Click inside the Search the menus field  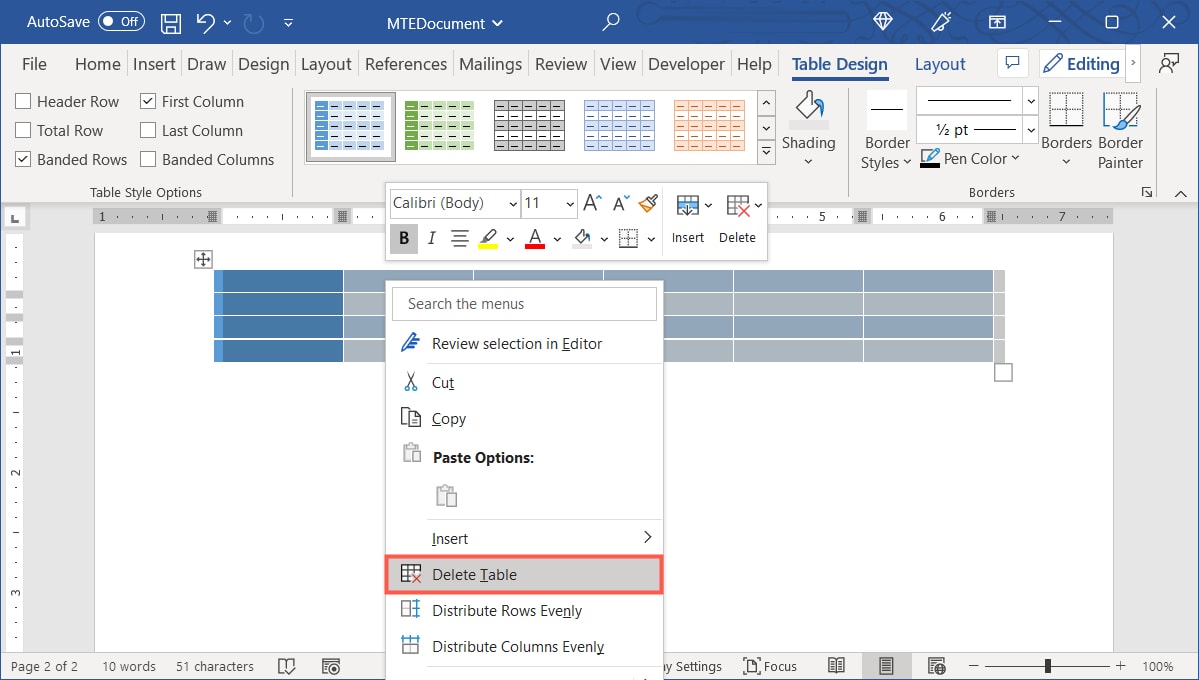point(524,303)
